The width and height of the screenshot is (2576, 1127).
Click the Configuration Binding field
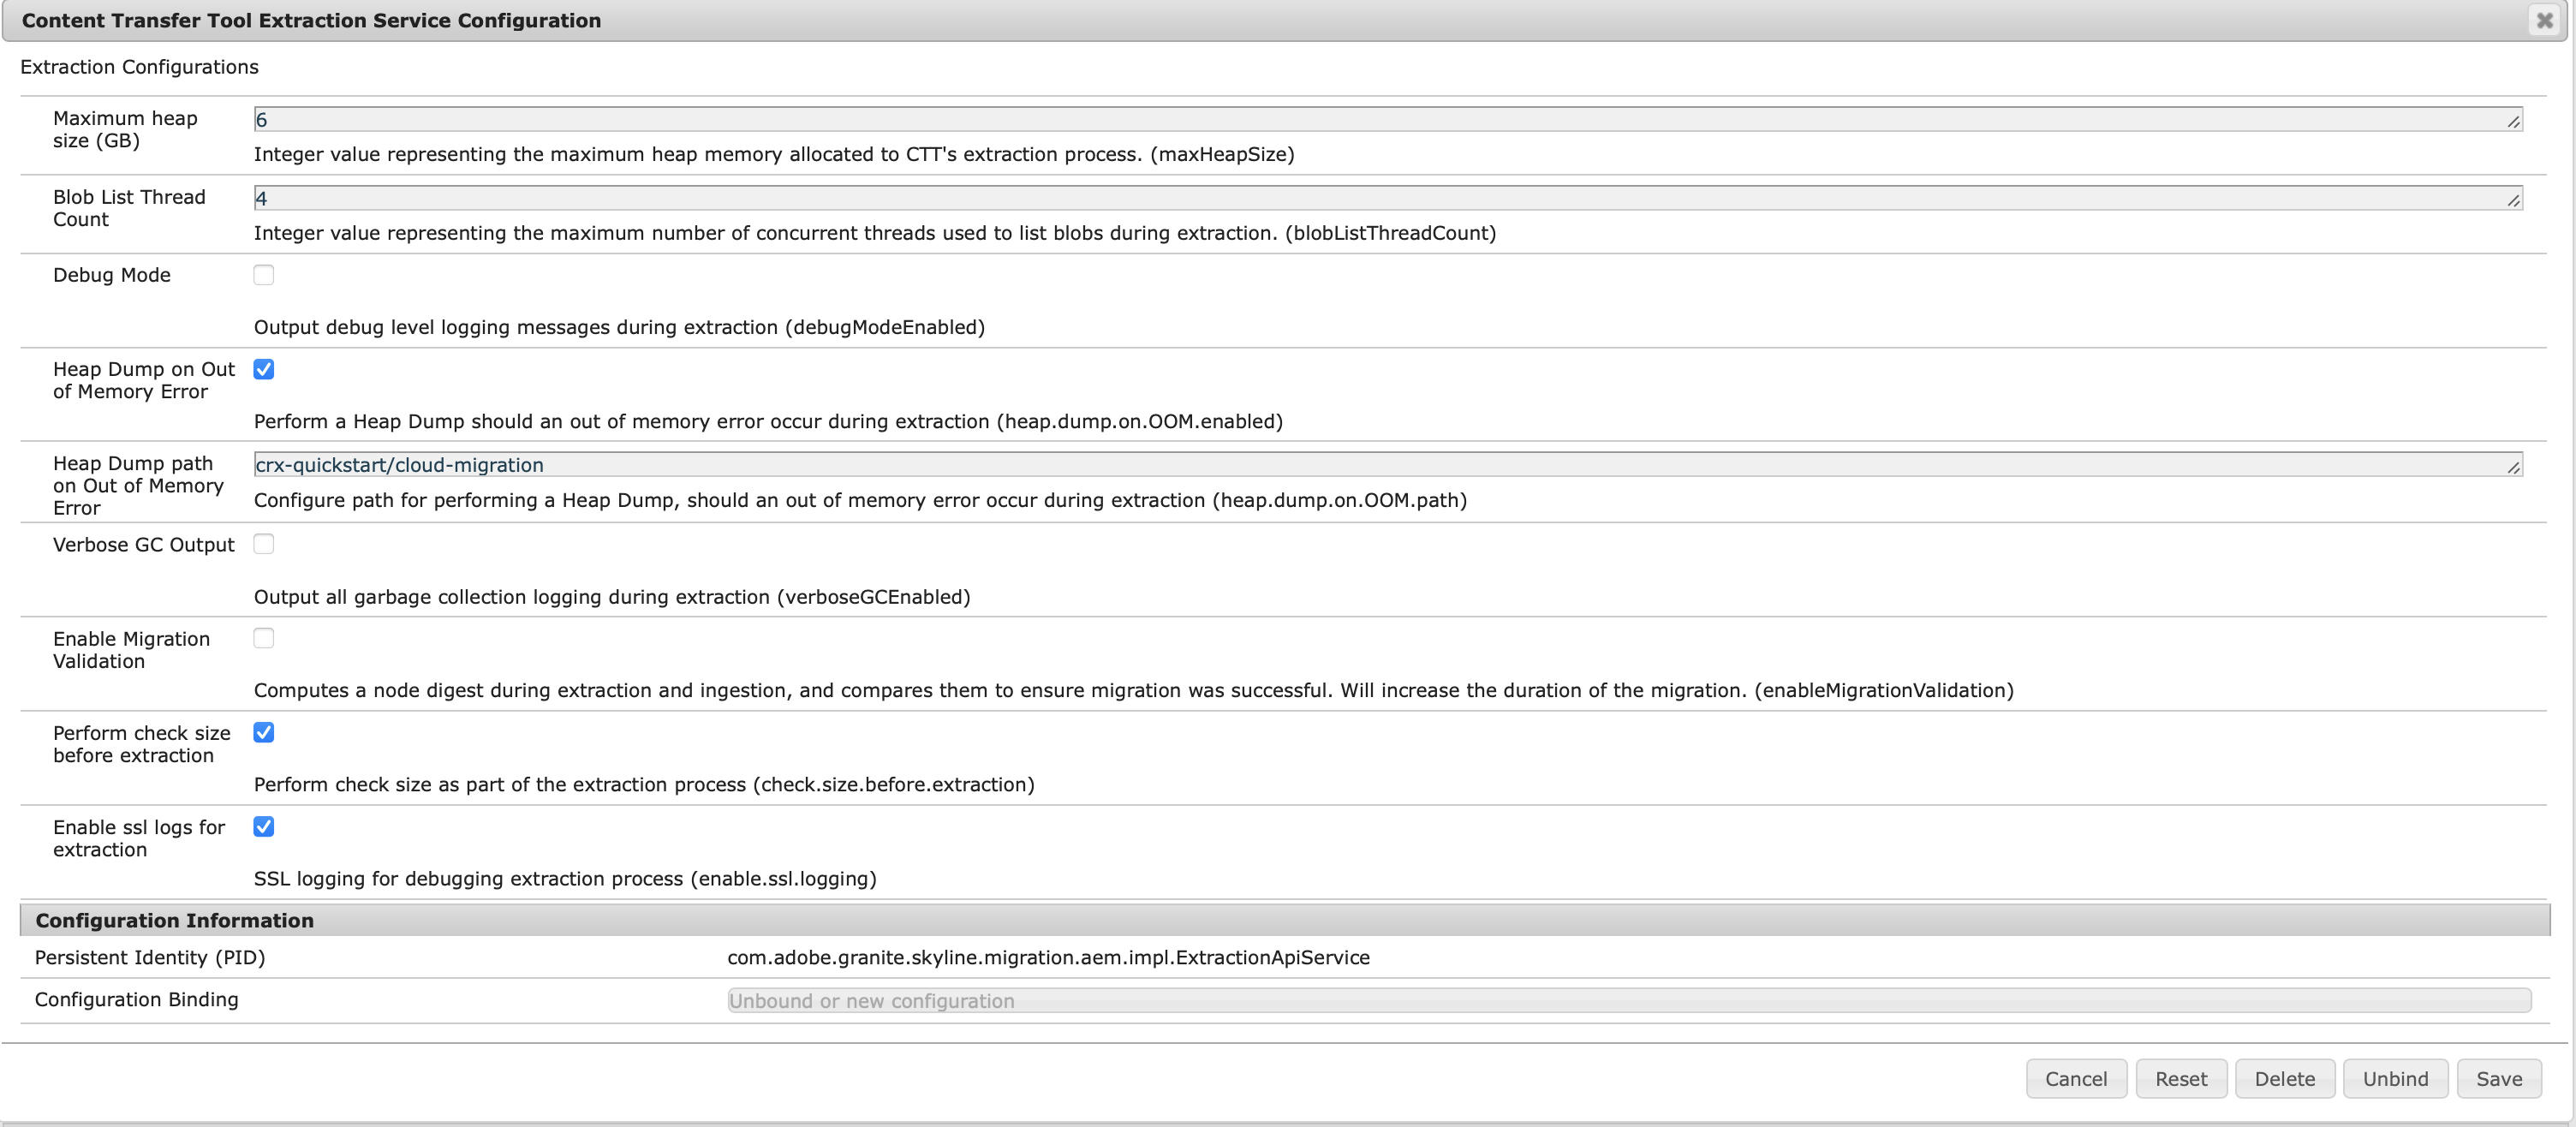[1628, 1001]
